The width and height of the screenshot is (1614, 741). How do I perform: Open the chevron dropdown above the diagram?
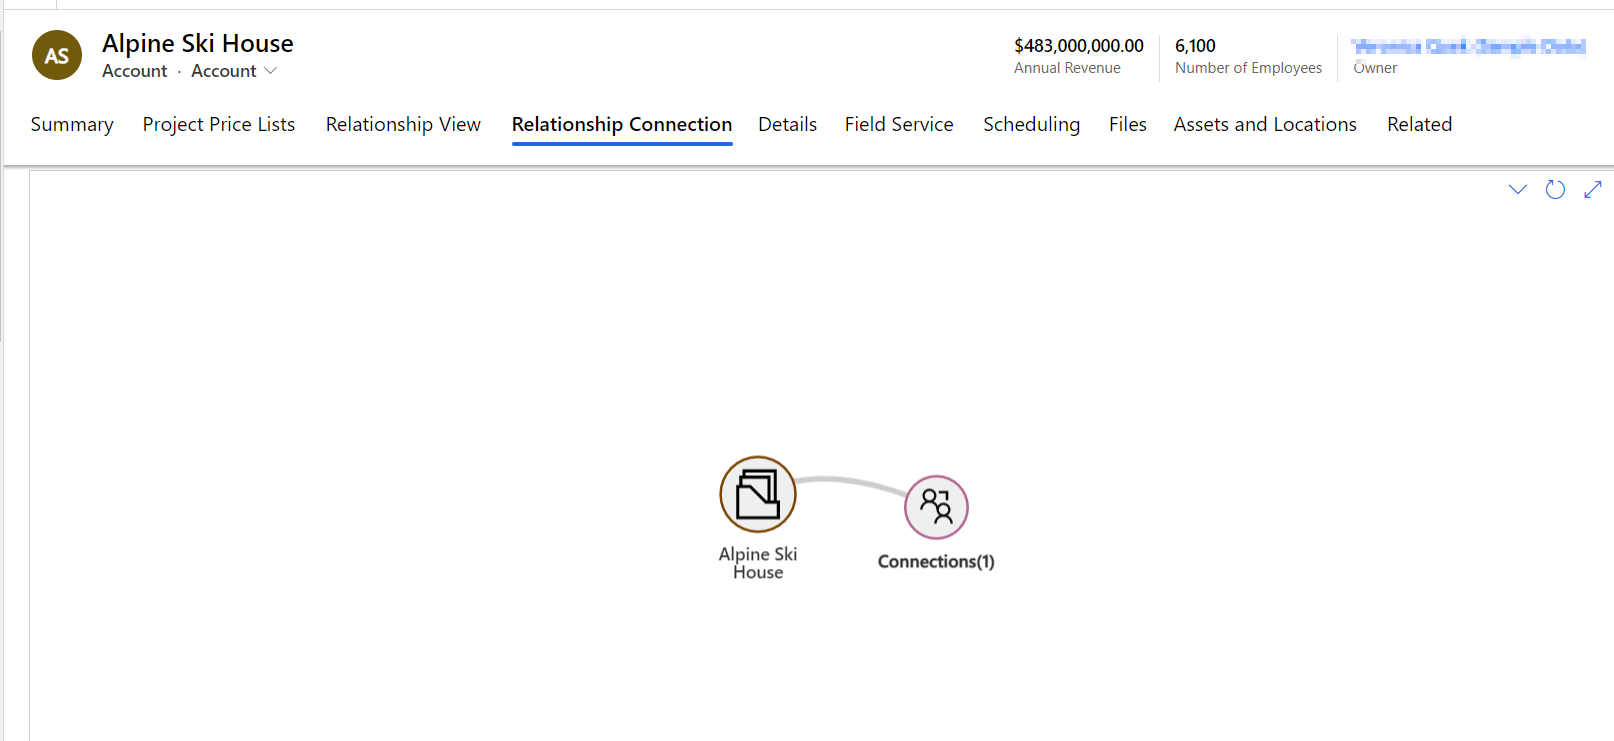(x=1518, y=189)
